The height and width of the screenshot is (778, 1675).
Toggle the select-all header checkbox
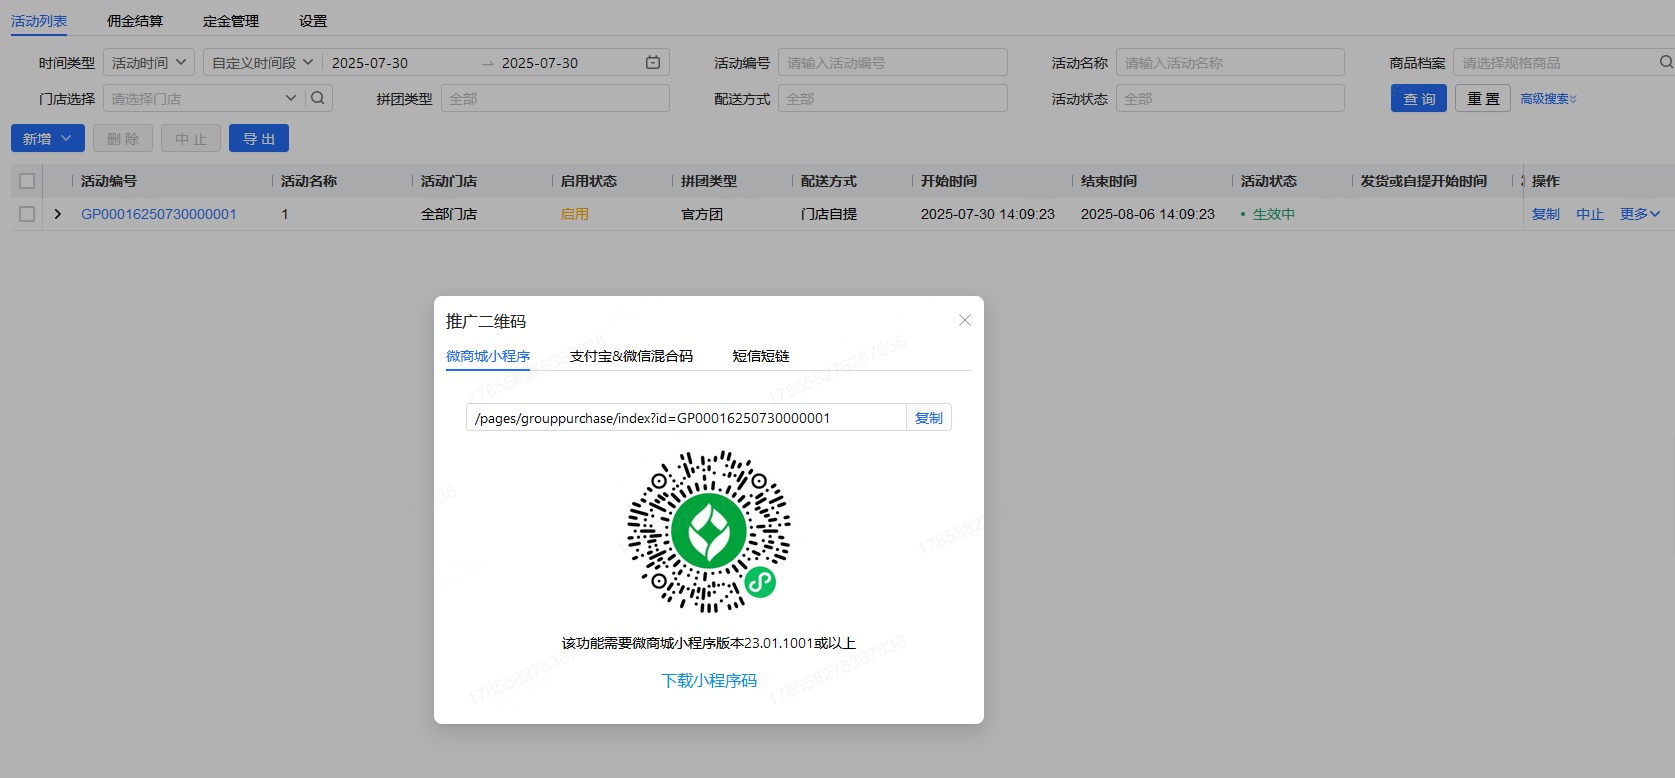pyautogui.click(x=27, y=181)
